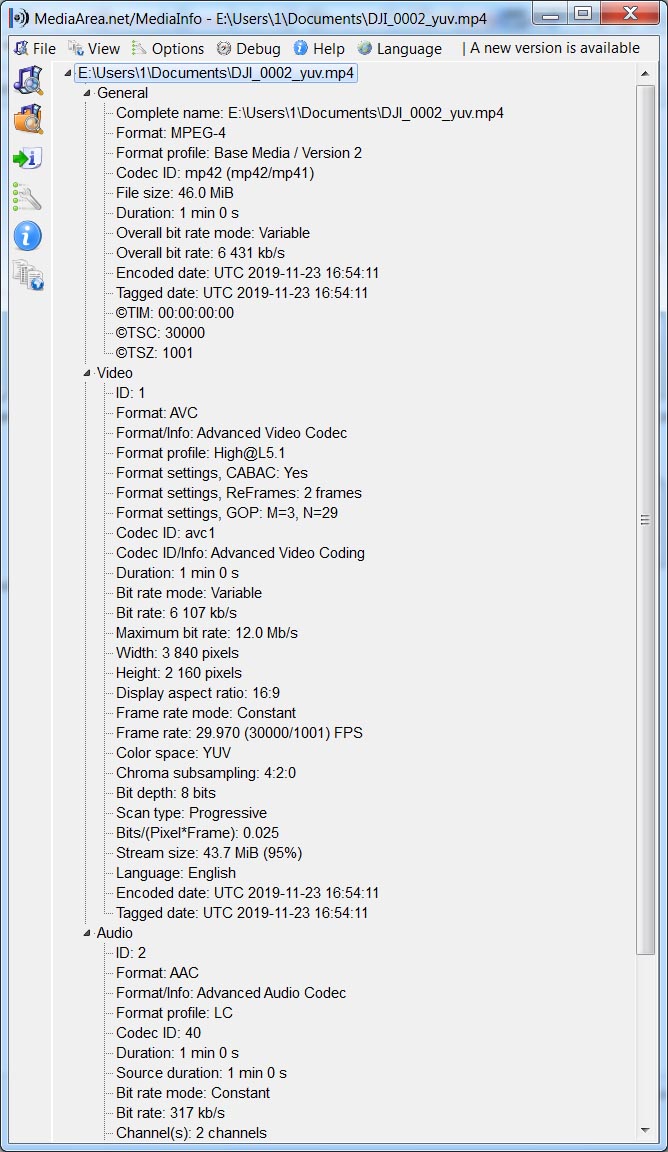The image size is (668, 1152).
Task: Select the '©TSZ: 1001' row
Action: click(x=154, y=353)
